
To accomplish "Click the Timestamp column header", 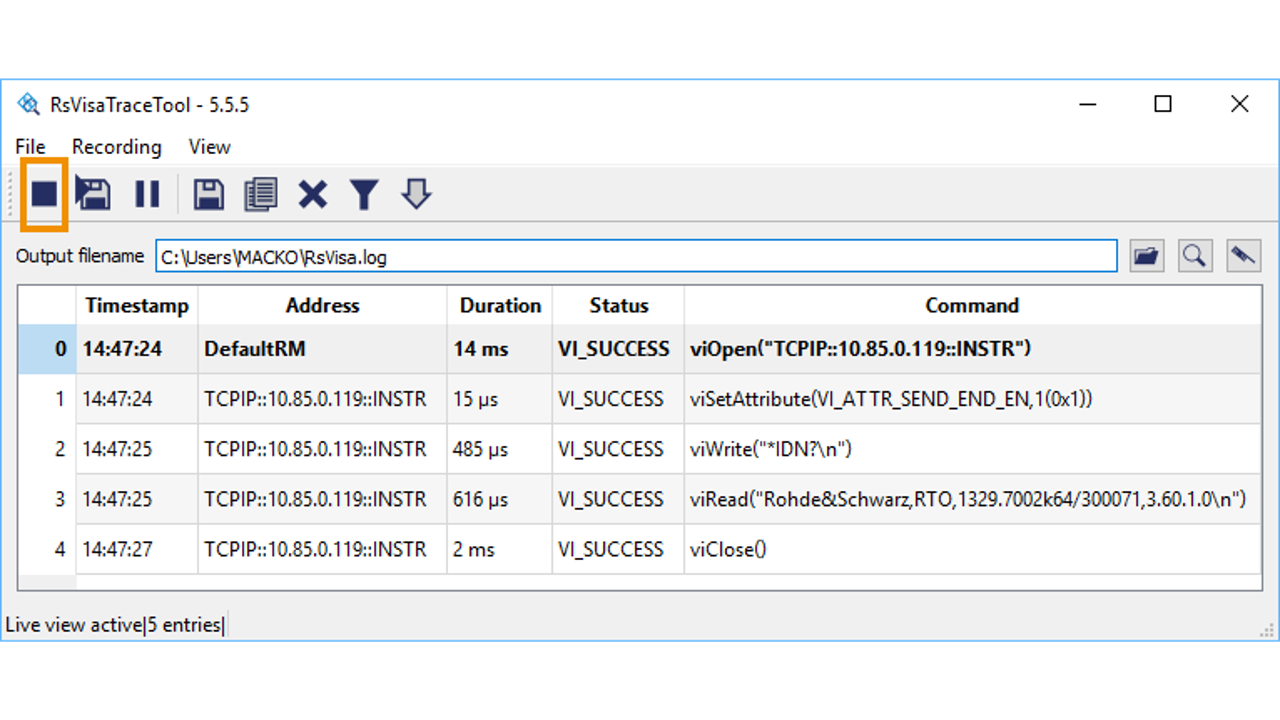I will (137, 306).
